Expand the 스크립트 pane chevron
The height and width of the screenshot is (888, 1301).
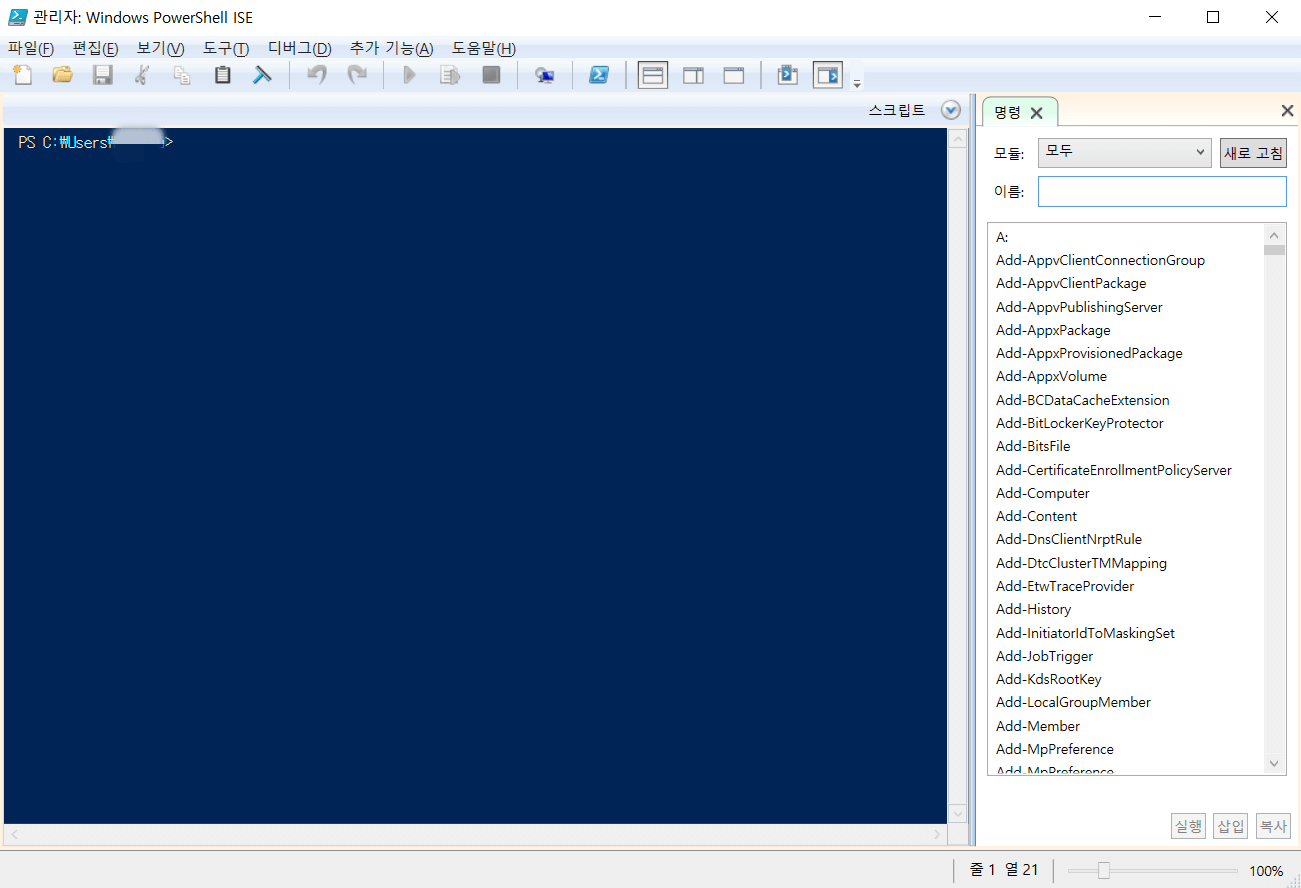(x=949, y=110)
